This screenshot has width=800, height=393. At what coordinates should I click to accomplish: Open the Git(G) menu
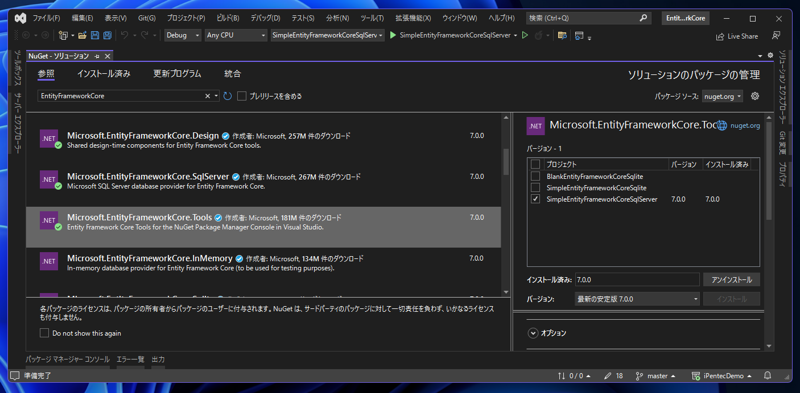pyautogui.click(x=147, y=18)
